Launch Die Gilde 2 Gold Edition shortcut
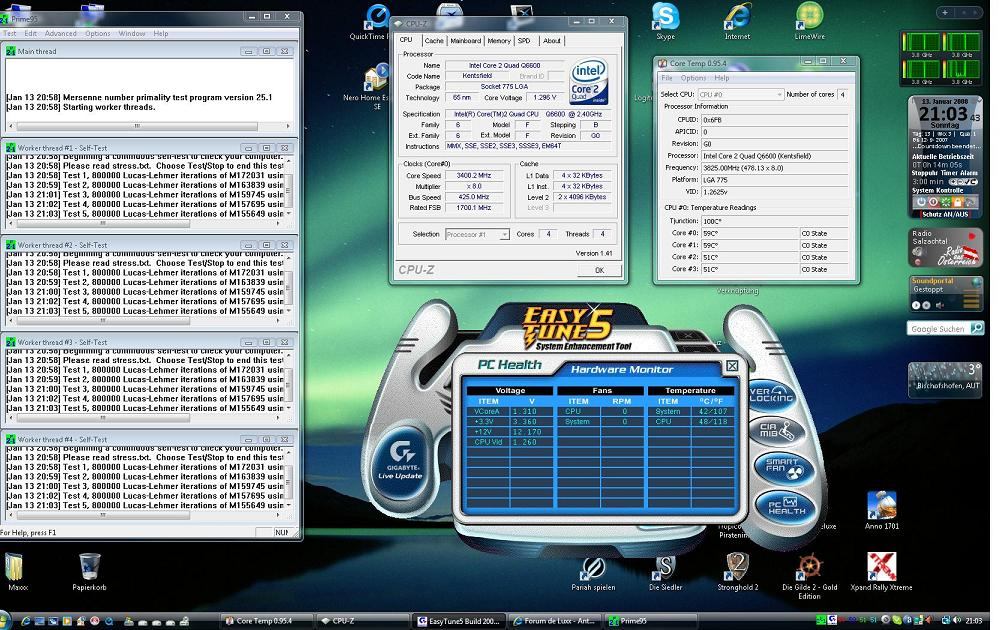The height and width of the screenshot is (630, 1008). (809, 575)
